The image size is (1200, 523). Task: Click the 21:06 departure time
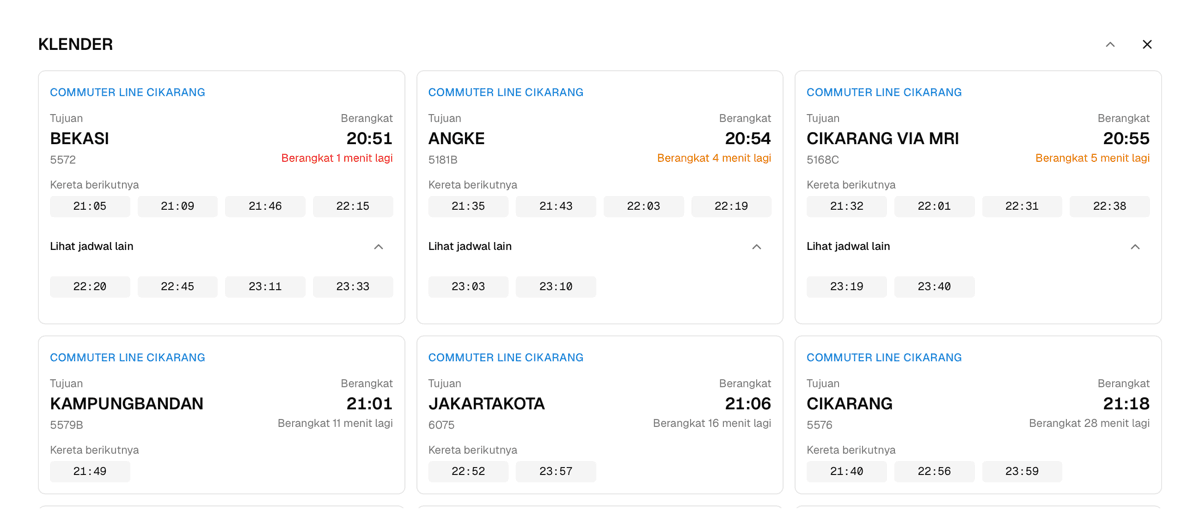point(748,404)
